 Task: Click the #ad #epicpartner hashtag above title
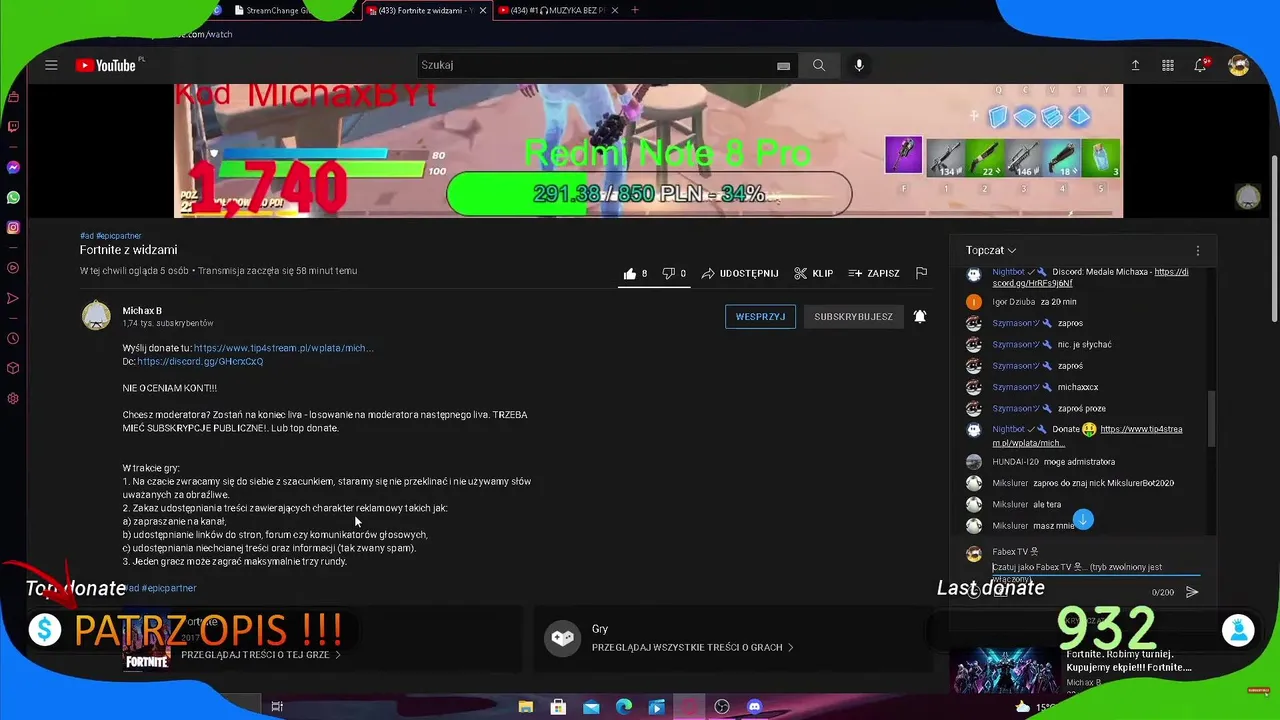[110, 236]
